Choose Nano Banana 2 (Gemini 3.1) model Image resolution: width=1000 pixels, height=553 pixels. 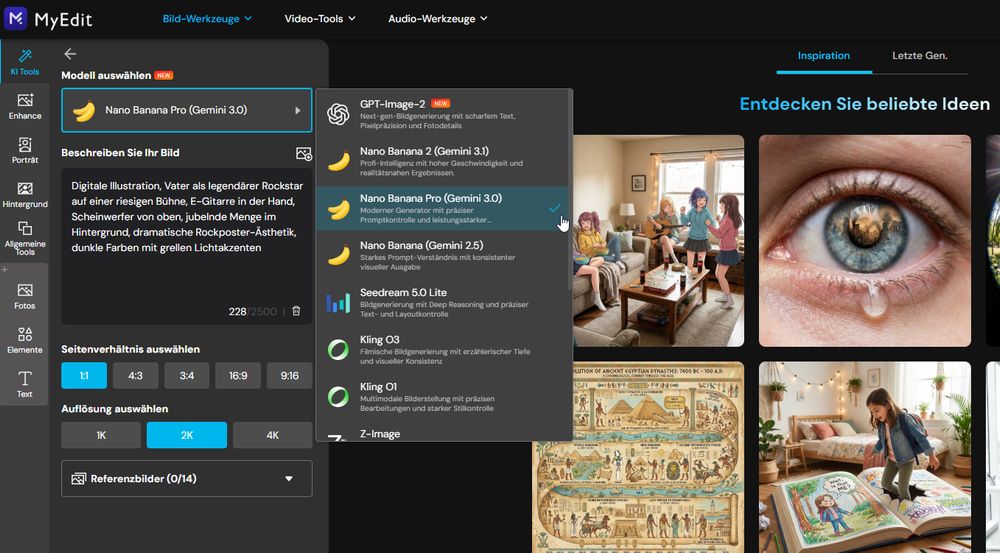tap(443, 161)
